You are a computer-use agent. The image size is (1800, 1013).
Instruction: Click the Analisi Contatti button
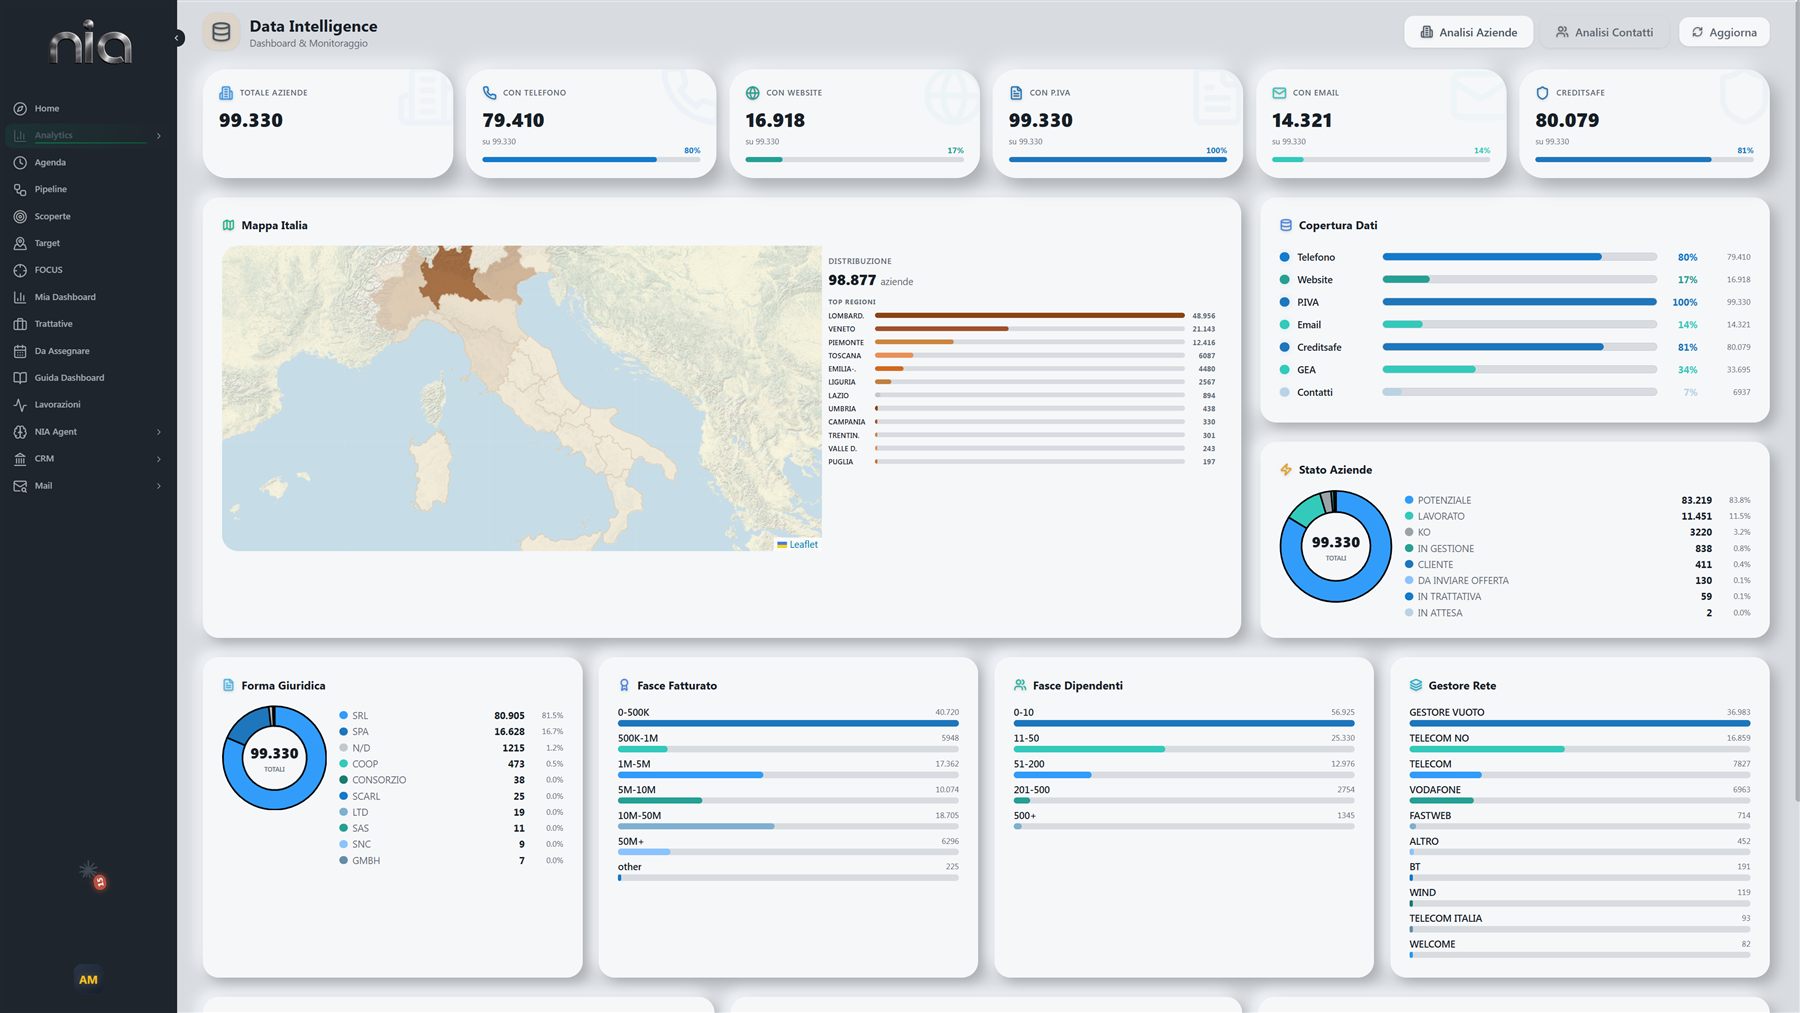click(1604, 33)
